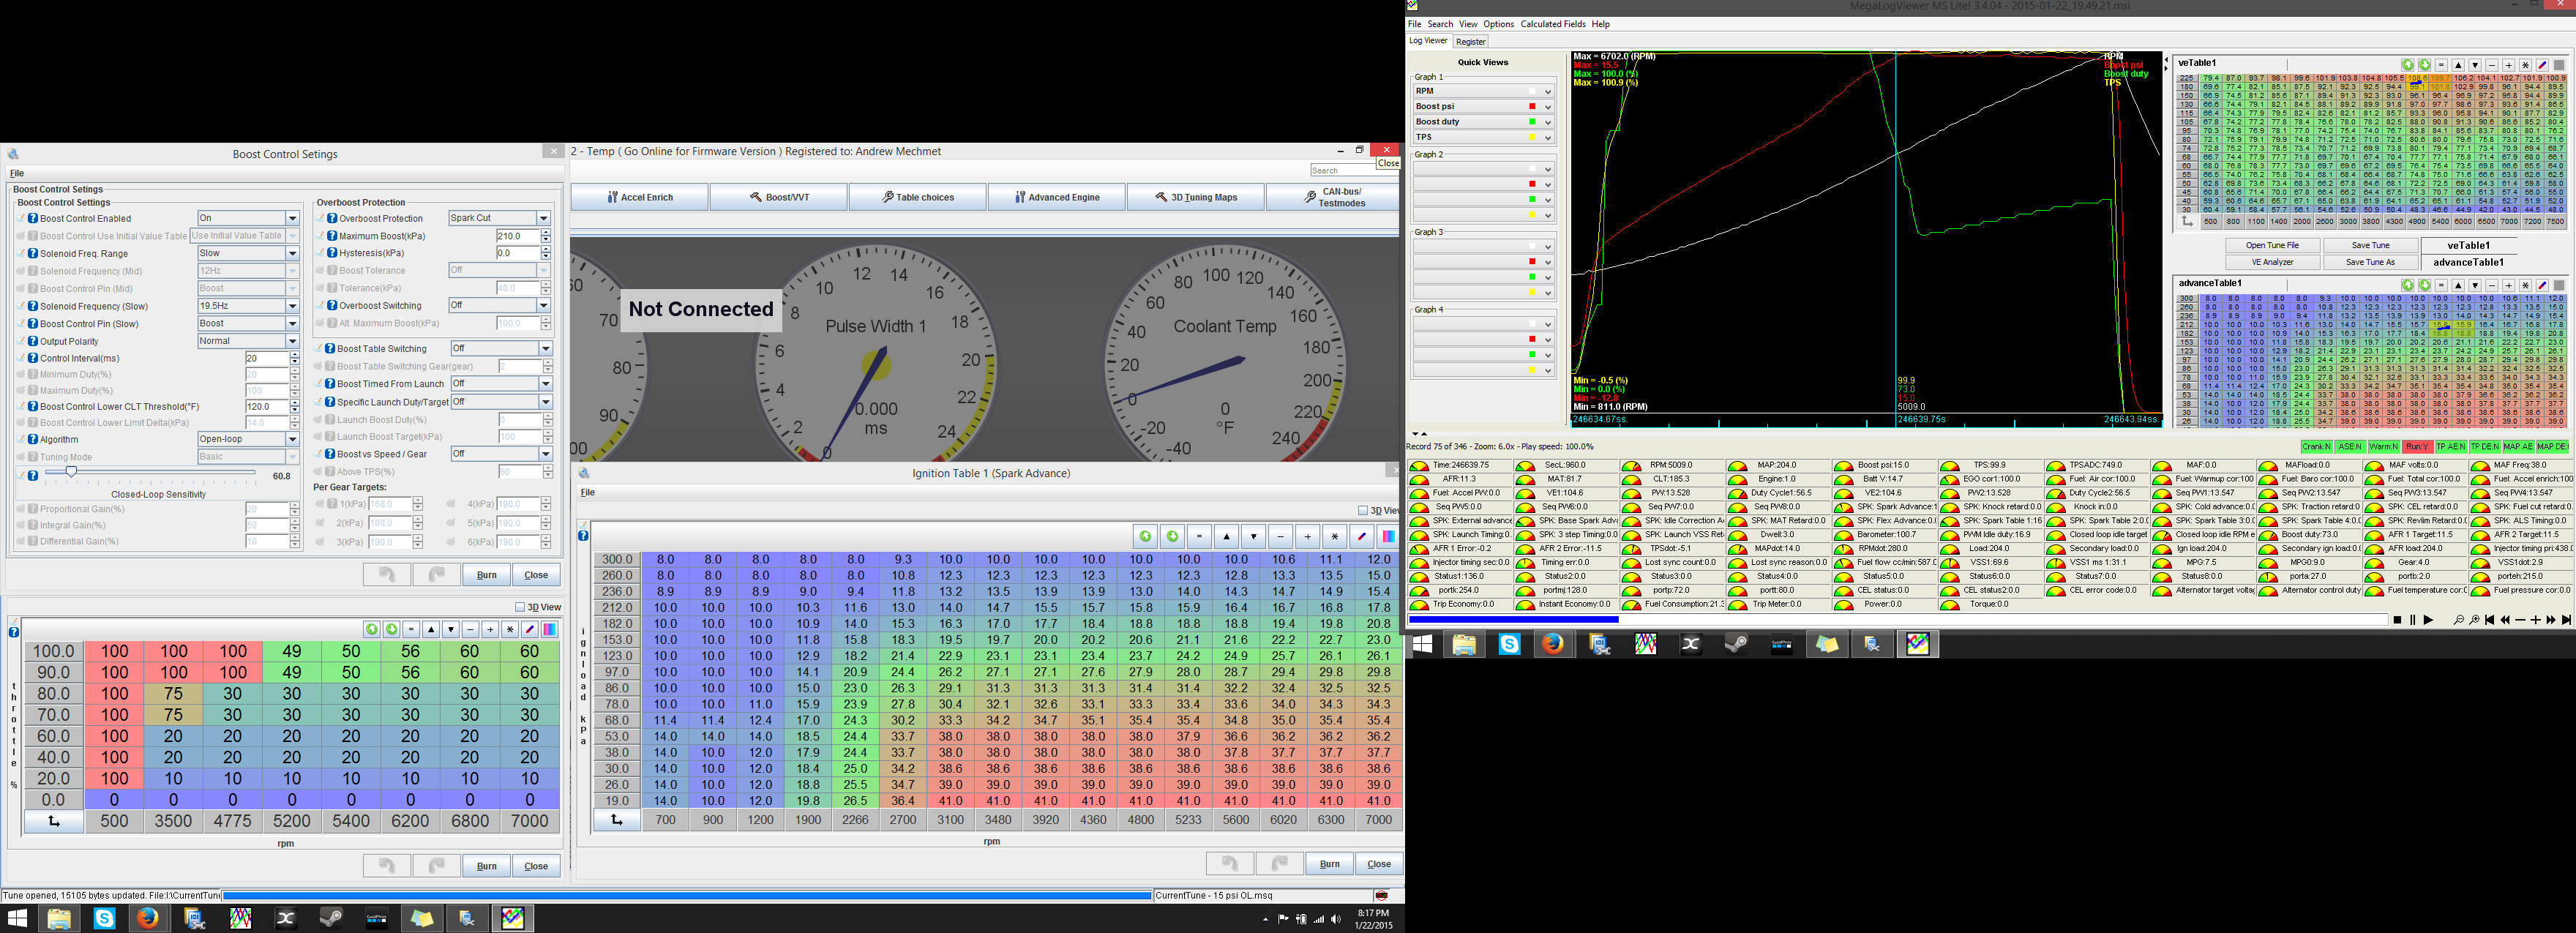Click Burn in the Boost Control Settings dialog
The image size is (2576, 933).
[x=486, y=575]
